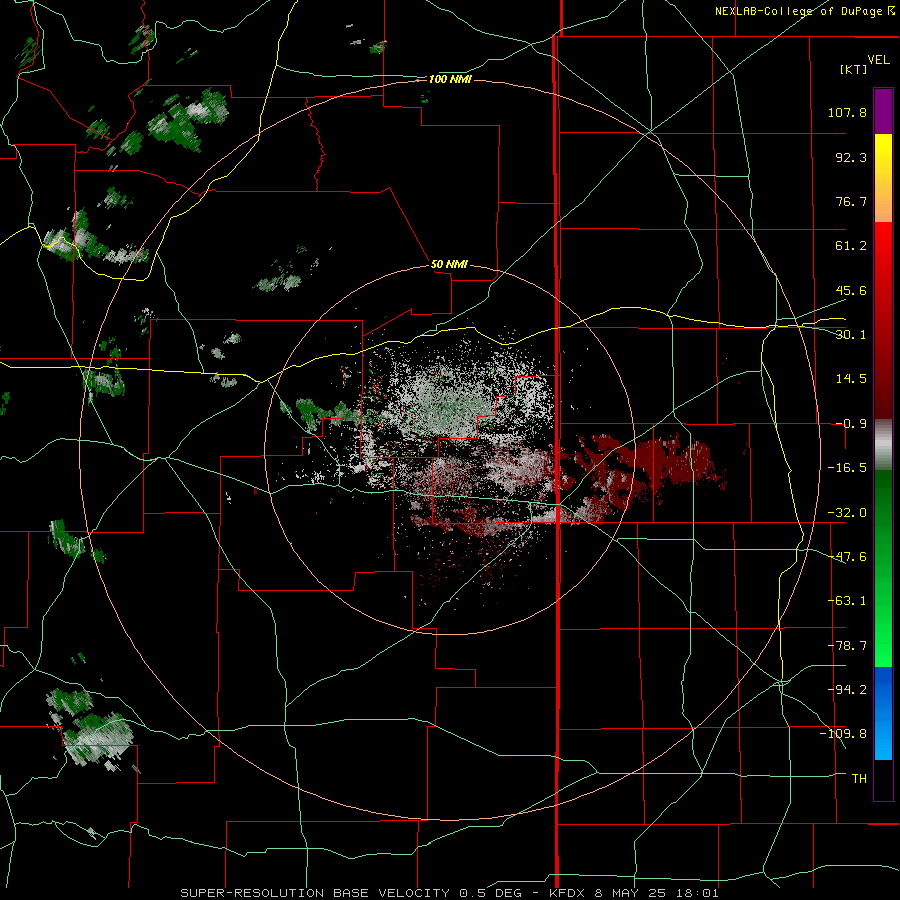Screen dimensions: 900x900
Task: Click the 14.5 velocity scale value
Action: (851, 379)
